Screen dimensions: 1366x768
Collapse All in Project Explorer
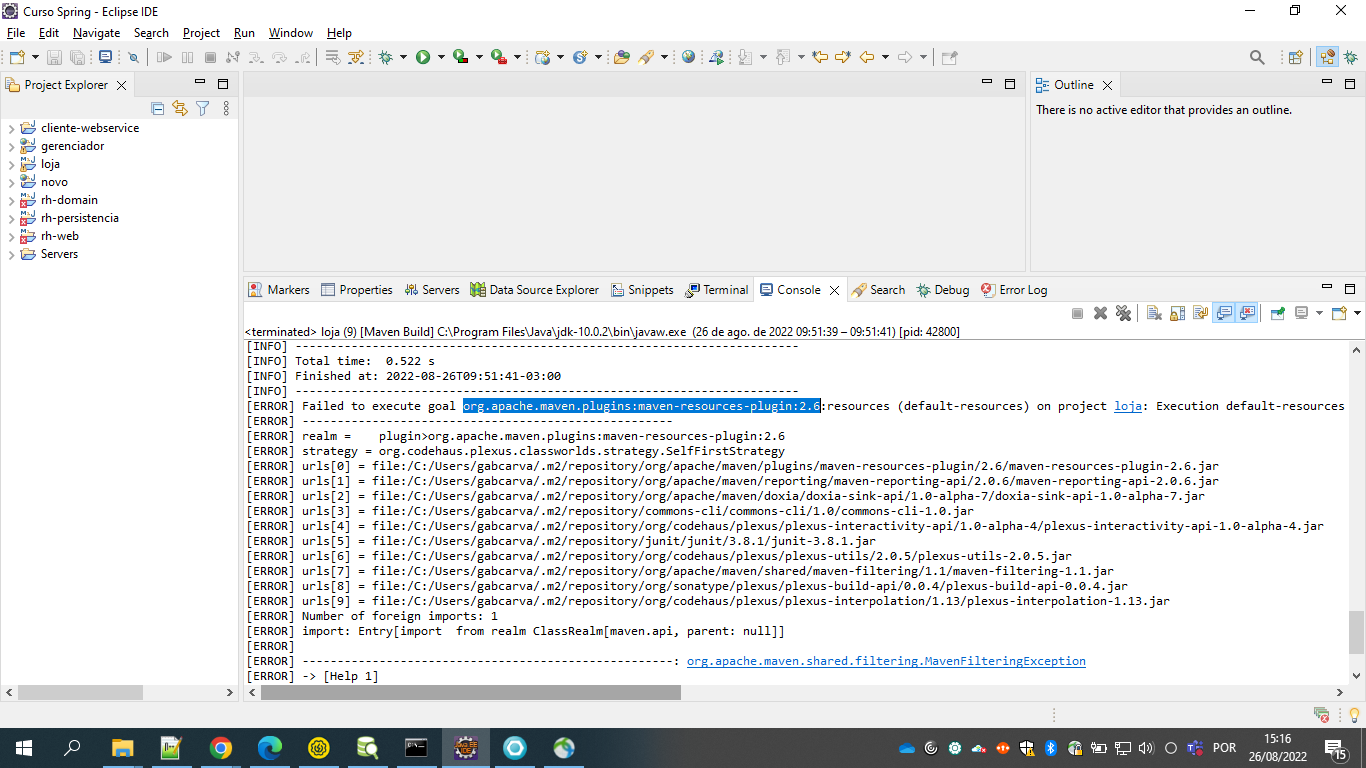coord(157,108)
